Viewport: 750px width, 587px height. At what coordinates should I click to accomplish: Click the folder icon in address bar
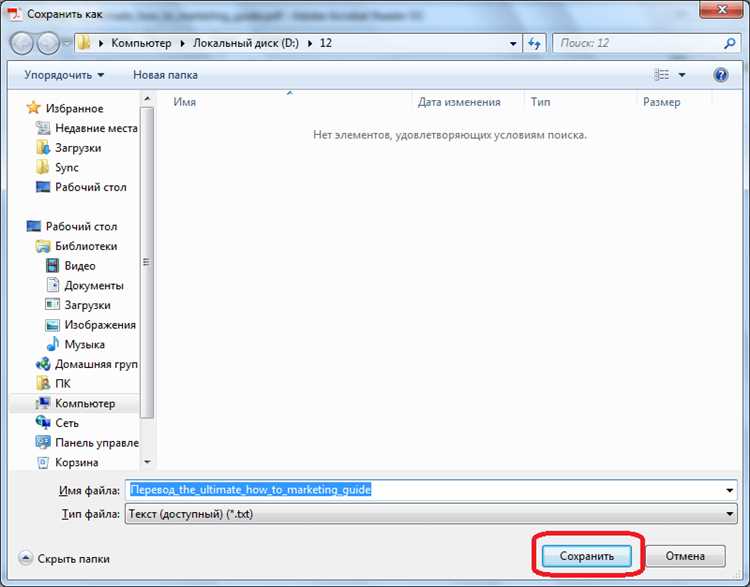tap(84, 43)
